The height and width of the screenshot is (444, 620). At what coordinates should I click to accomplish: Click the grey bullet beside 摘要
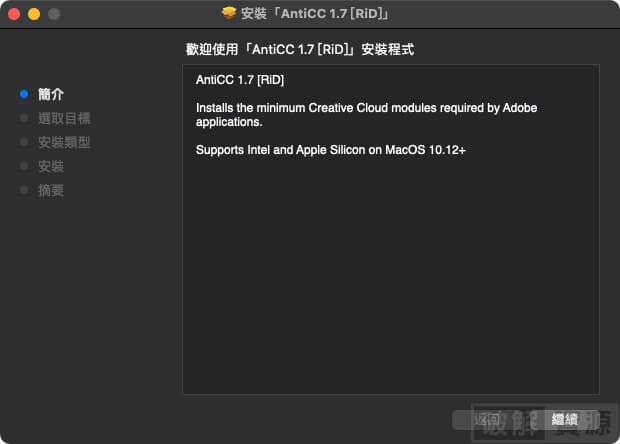point(24,191)
